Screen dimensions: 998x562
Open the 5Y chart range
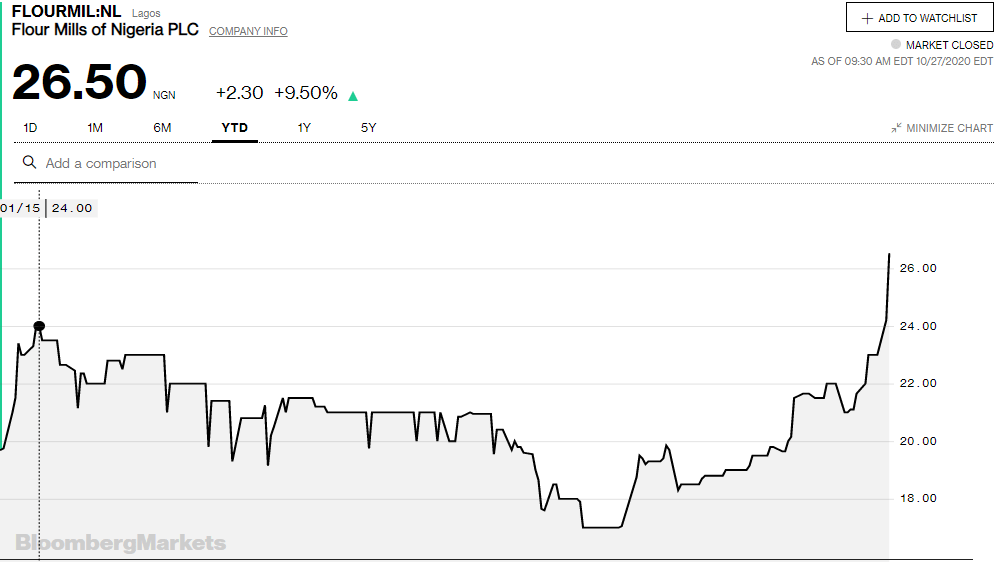(x=369, y=128)
